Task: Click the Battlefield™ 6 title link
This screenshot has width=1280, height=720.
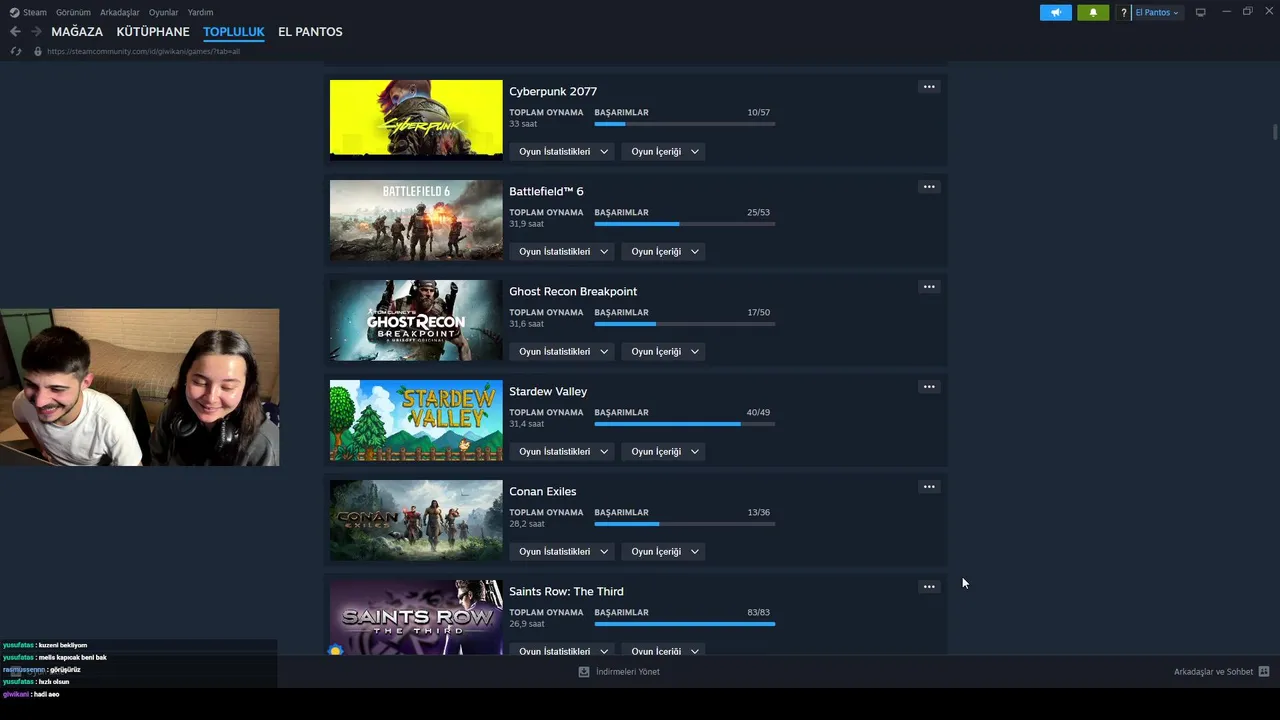Action: [x=546, y=191]
